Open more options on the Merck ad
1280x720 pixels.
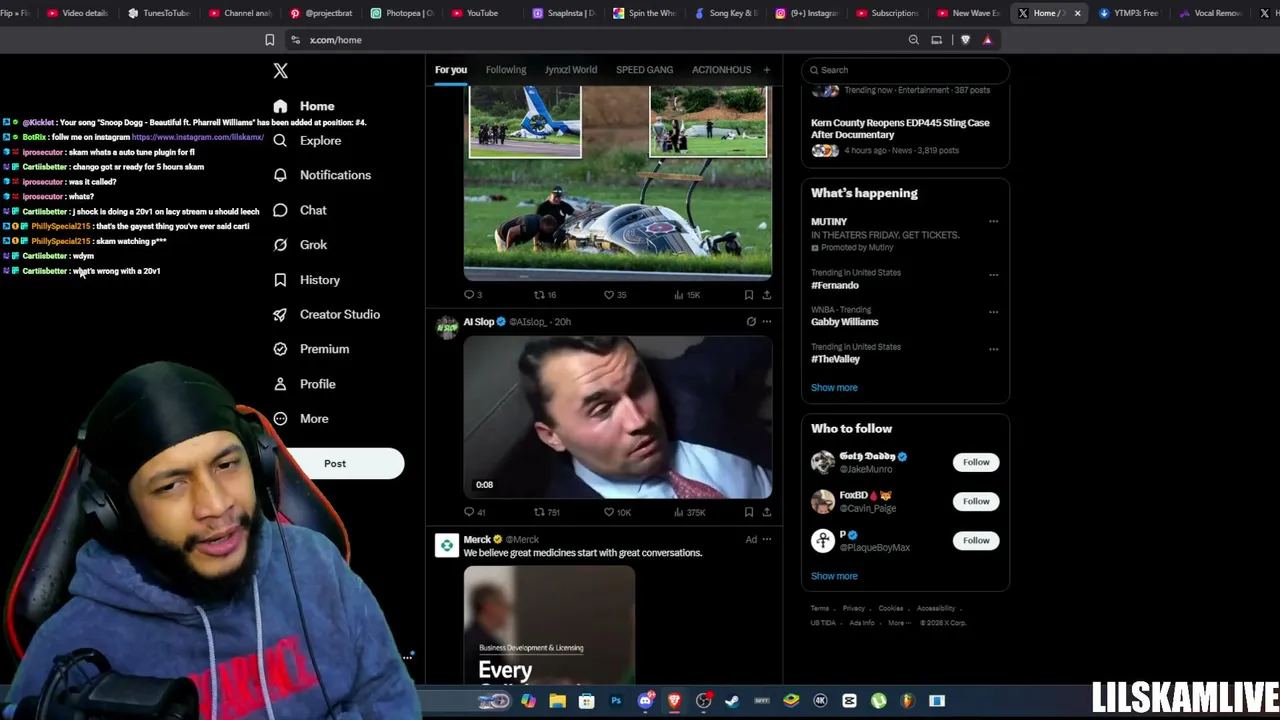point(767,540)
